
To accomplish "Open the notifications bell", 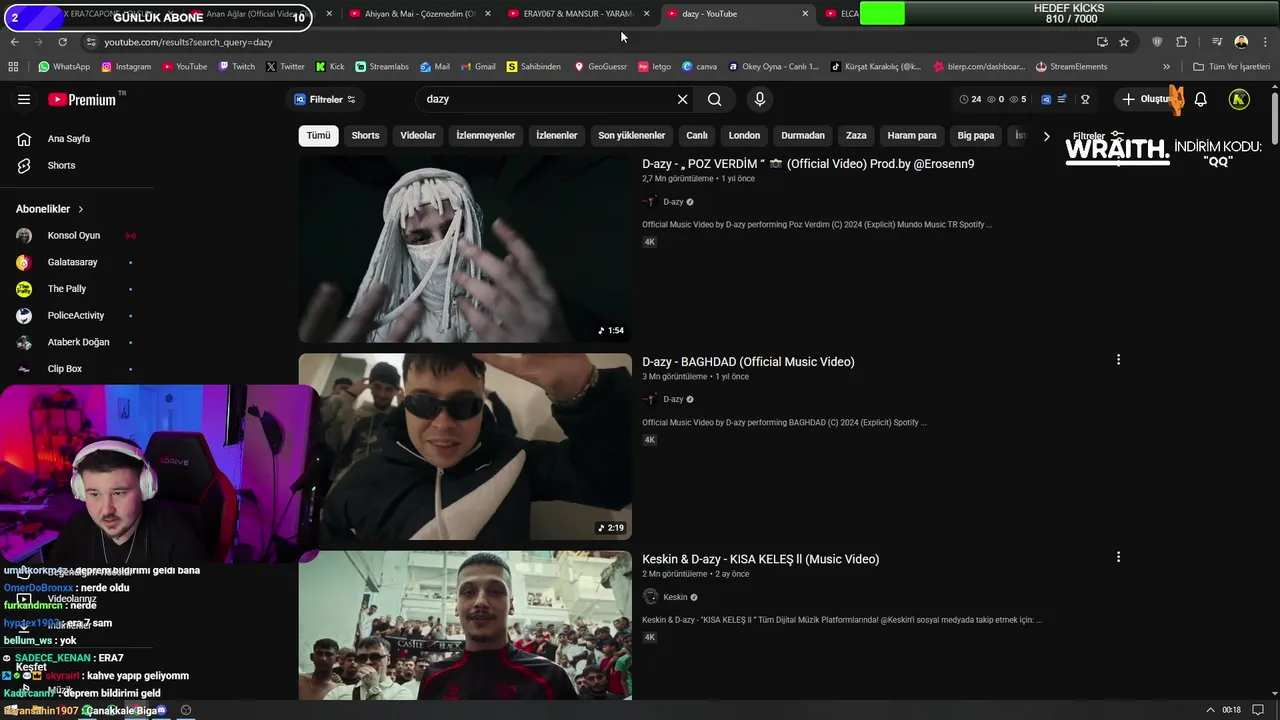I will (1201, 99).
